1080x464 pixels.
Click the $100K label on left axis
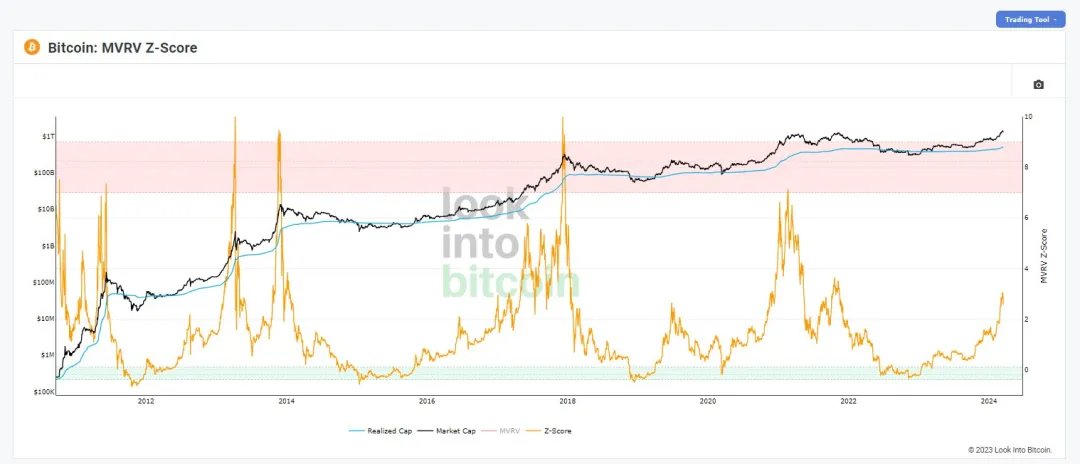43,392
